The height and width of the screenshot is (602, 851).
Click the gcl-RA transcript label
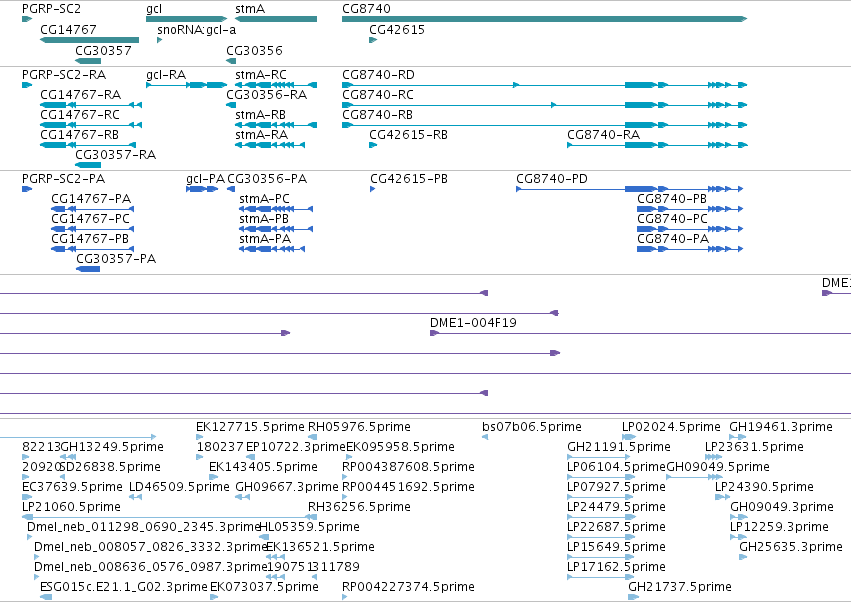pos(166,75)
